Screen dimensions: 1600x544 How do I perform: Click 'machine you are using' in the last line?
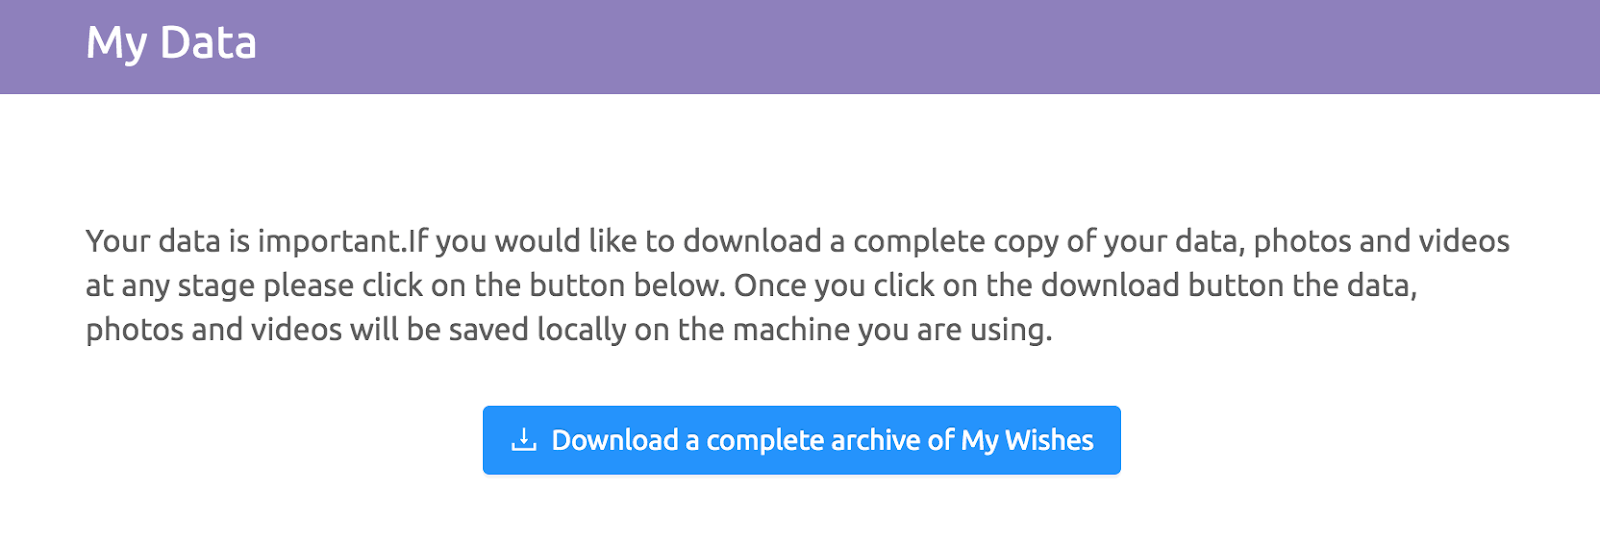tap(892, 329)
